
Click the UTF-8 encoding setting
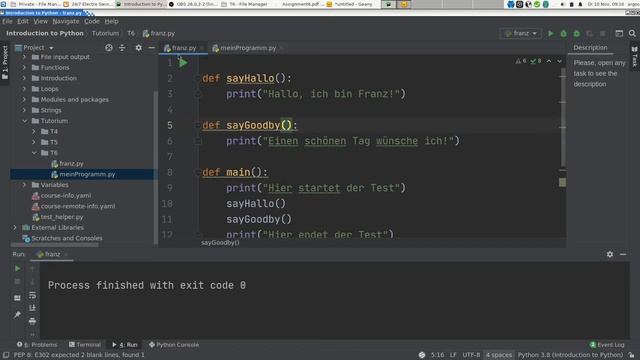(x=471, y=355)
